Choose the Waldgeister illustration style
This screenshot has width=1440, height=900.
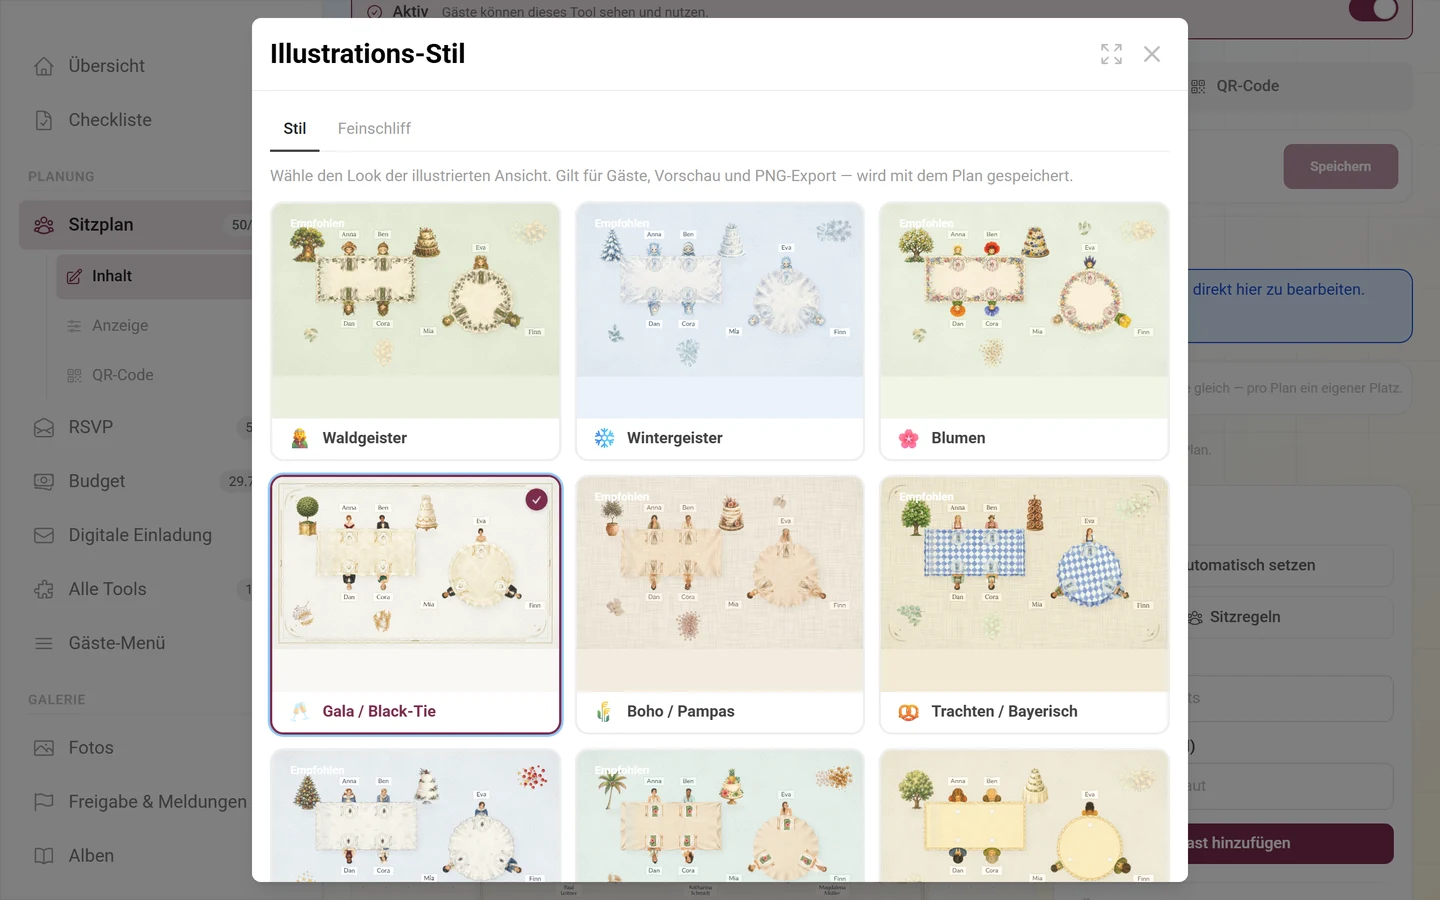(x=415, y=331)
